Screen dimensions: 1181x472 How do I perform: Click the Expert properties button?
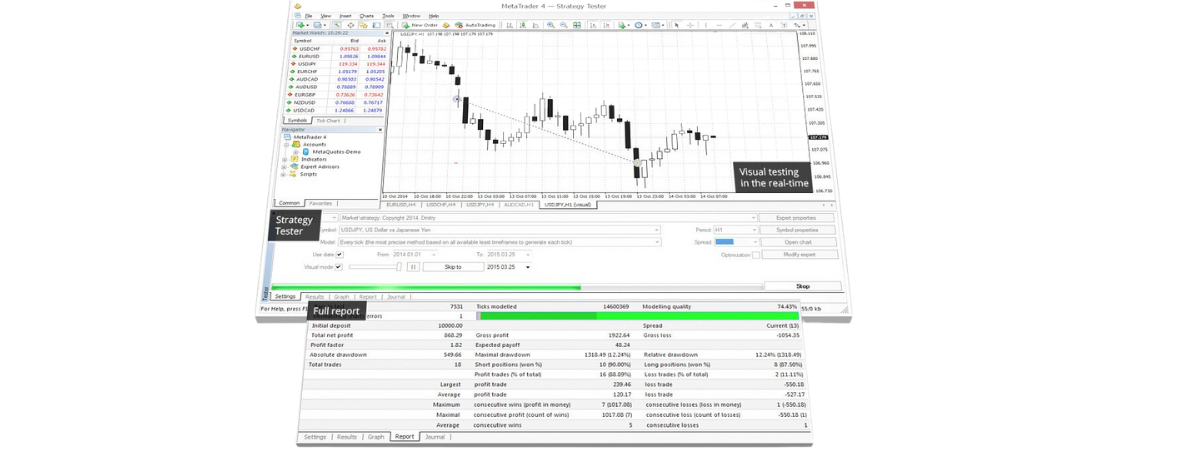[x=796, y=218]
